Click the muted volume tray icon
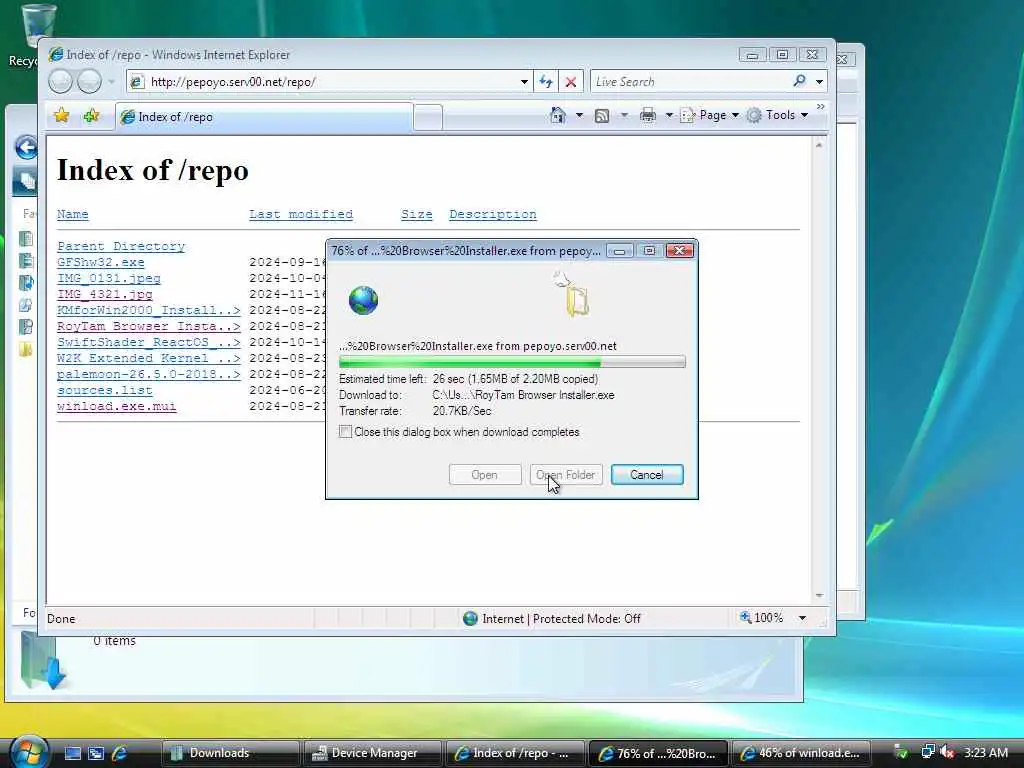The image size is (1024, 768). point(948,752)
